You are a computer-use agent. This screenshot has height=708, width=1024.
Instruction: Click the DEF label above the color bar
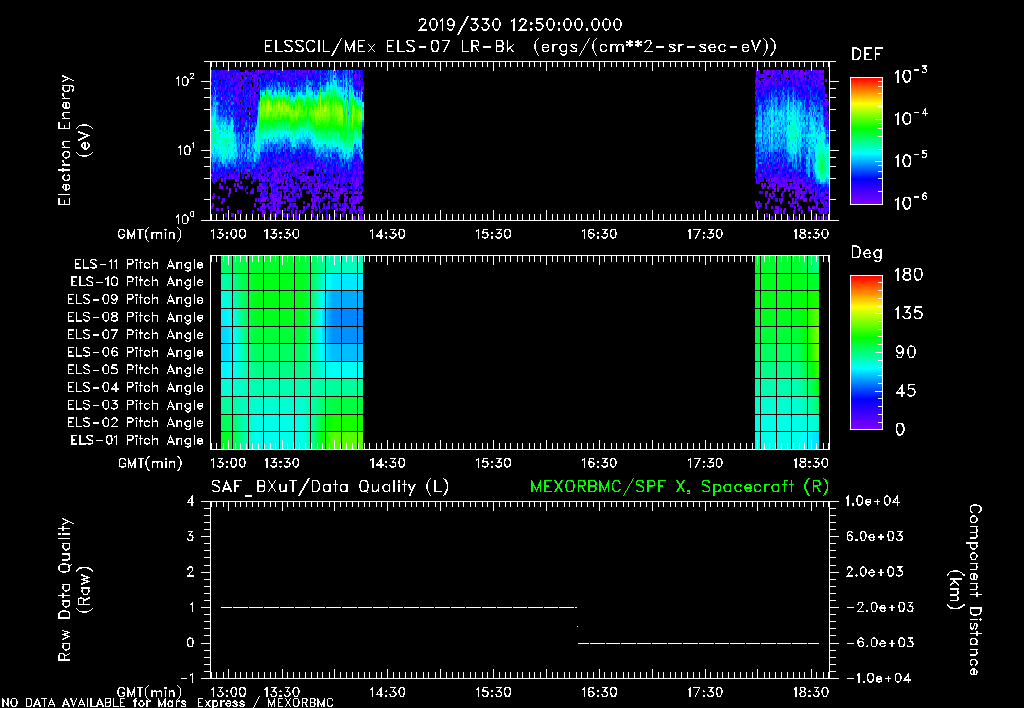pyautogui.click(x=867, y=55)
